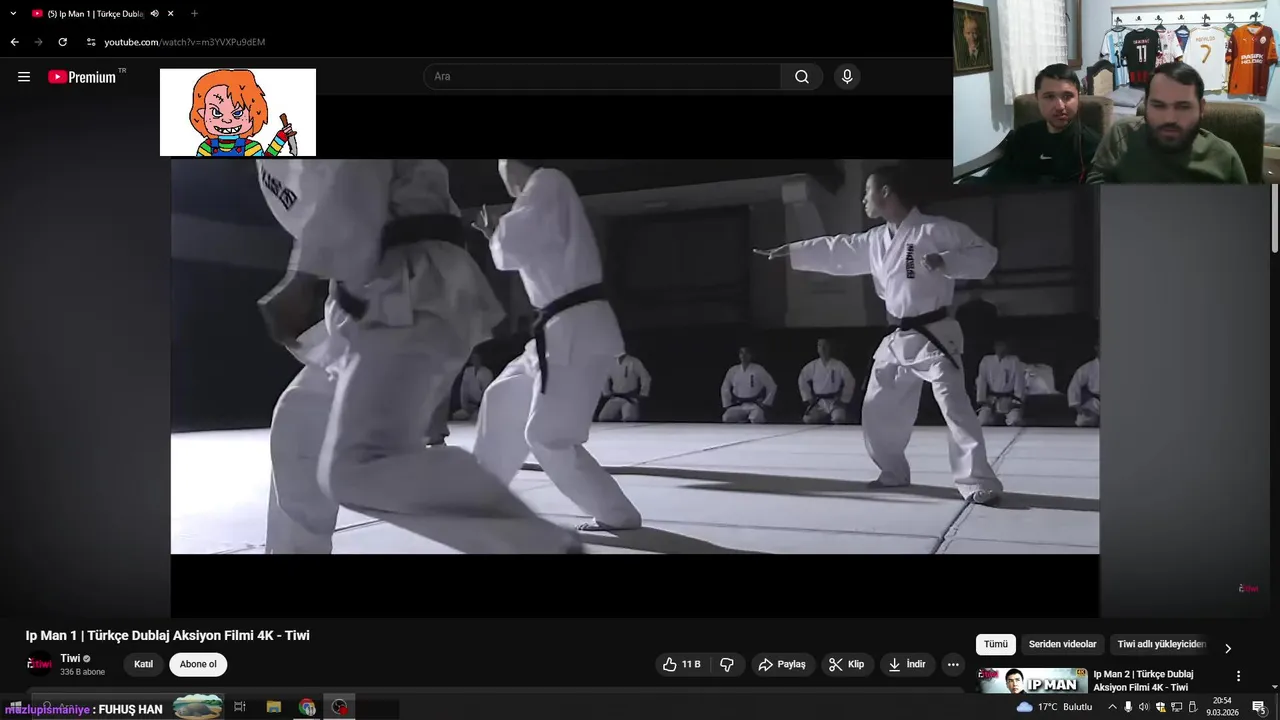The height and width of the screenshot is (720, 1280).
Task: Select the 'Tümü' filter chip
Action: 996,645
